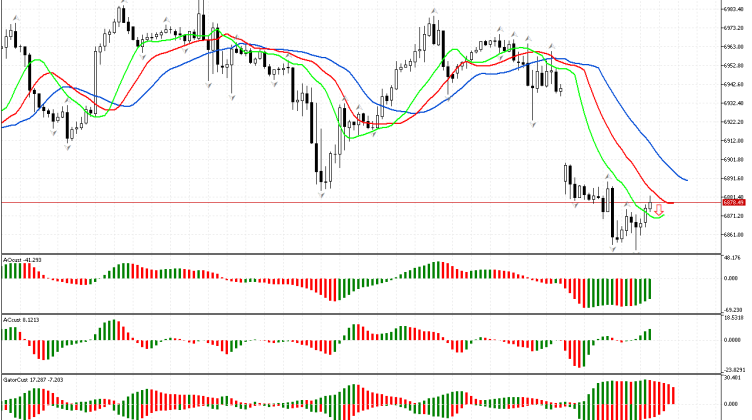Select the blue Alligator jaw line's right end
This screenshot has height=420, width=752.
(x=687, y=180)
